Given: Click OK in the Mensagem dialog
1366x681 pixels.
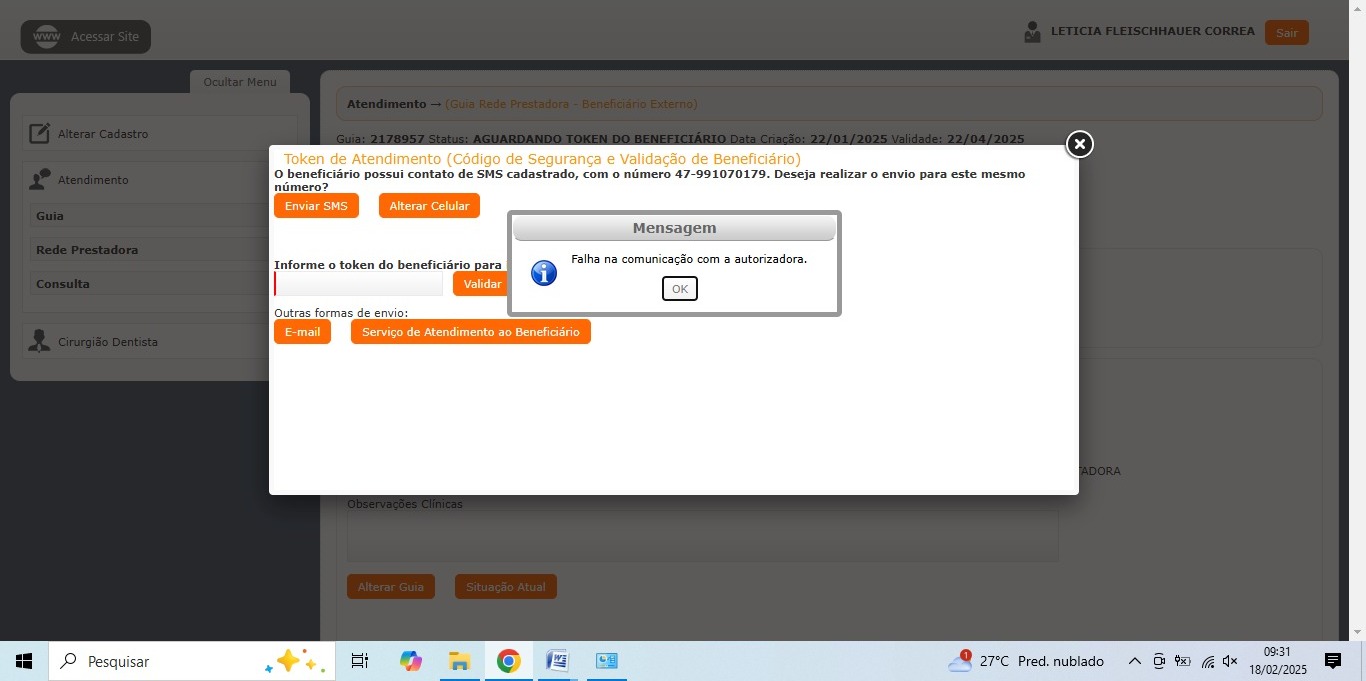Looking at the screenshot, I should click(679, 289).
